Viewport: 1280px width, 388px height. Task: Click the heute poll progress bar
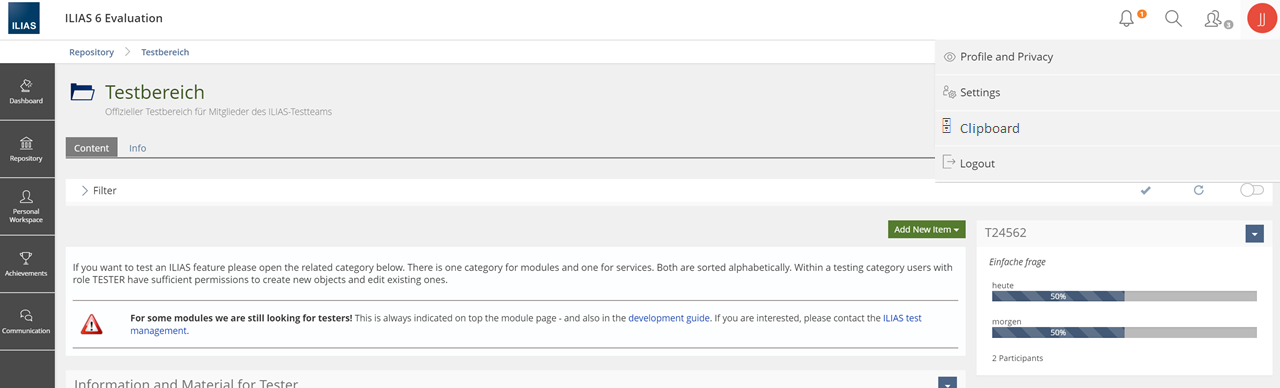[1124, 296]
